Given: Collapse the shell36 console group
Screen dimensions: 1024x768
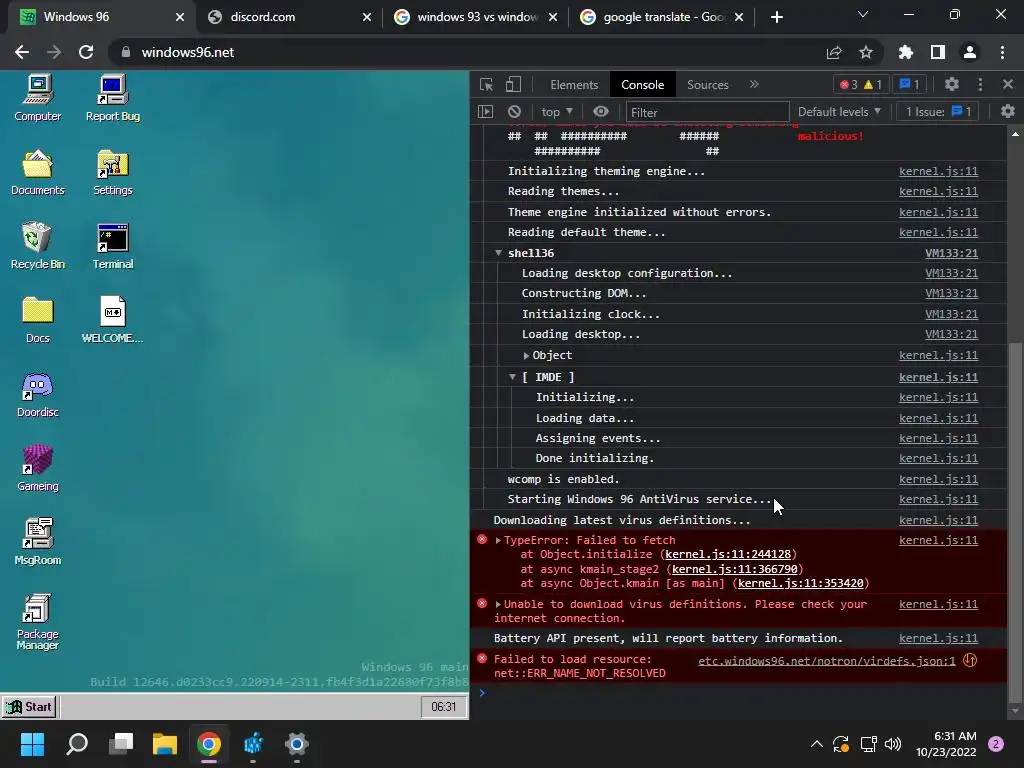Looking at the screenshot, I should click(x=498, y=253).
